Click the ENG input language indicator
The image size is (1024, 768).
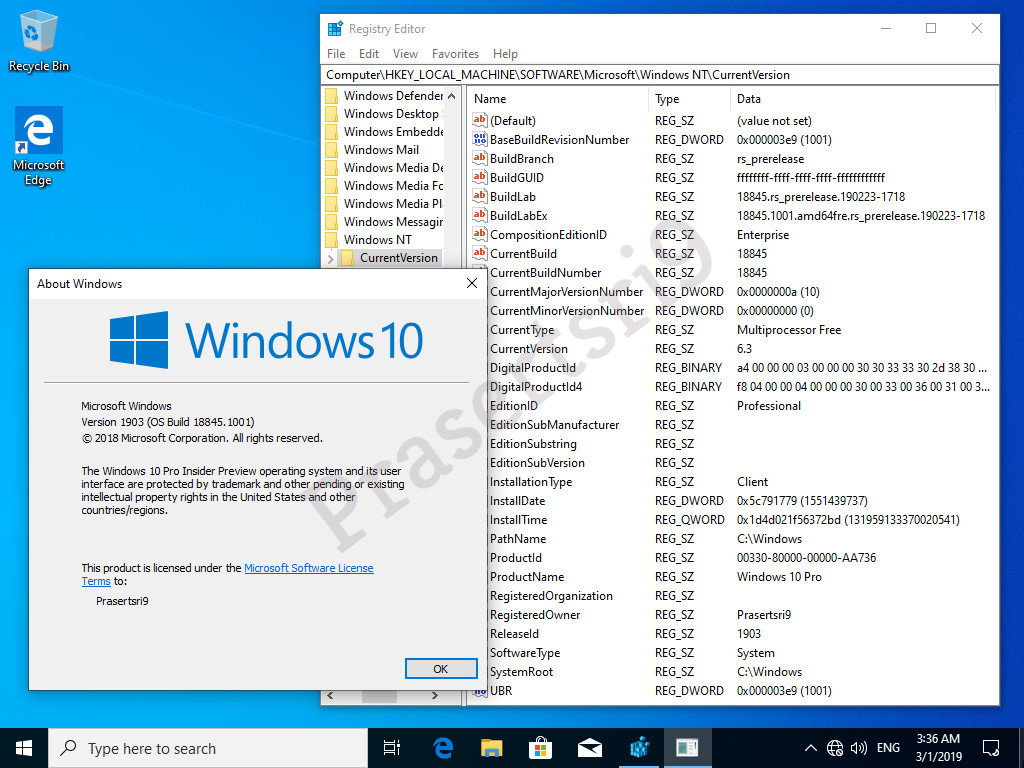tap(888, 748)
